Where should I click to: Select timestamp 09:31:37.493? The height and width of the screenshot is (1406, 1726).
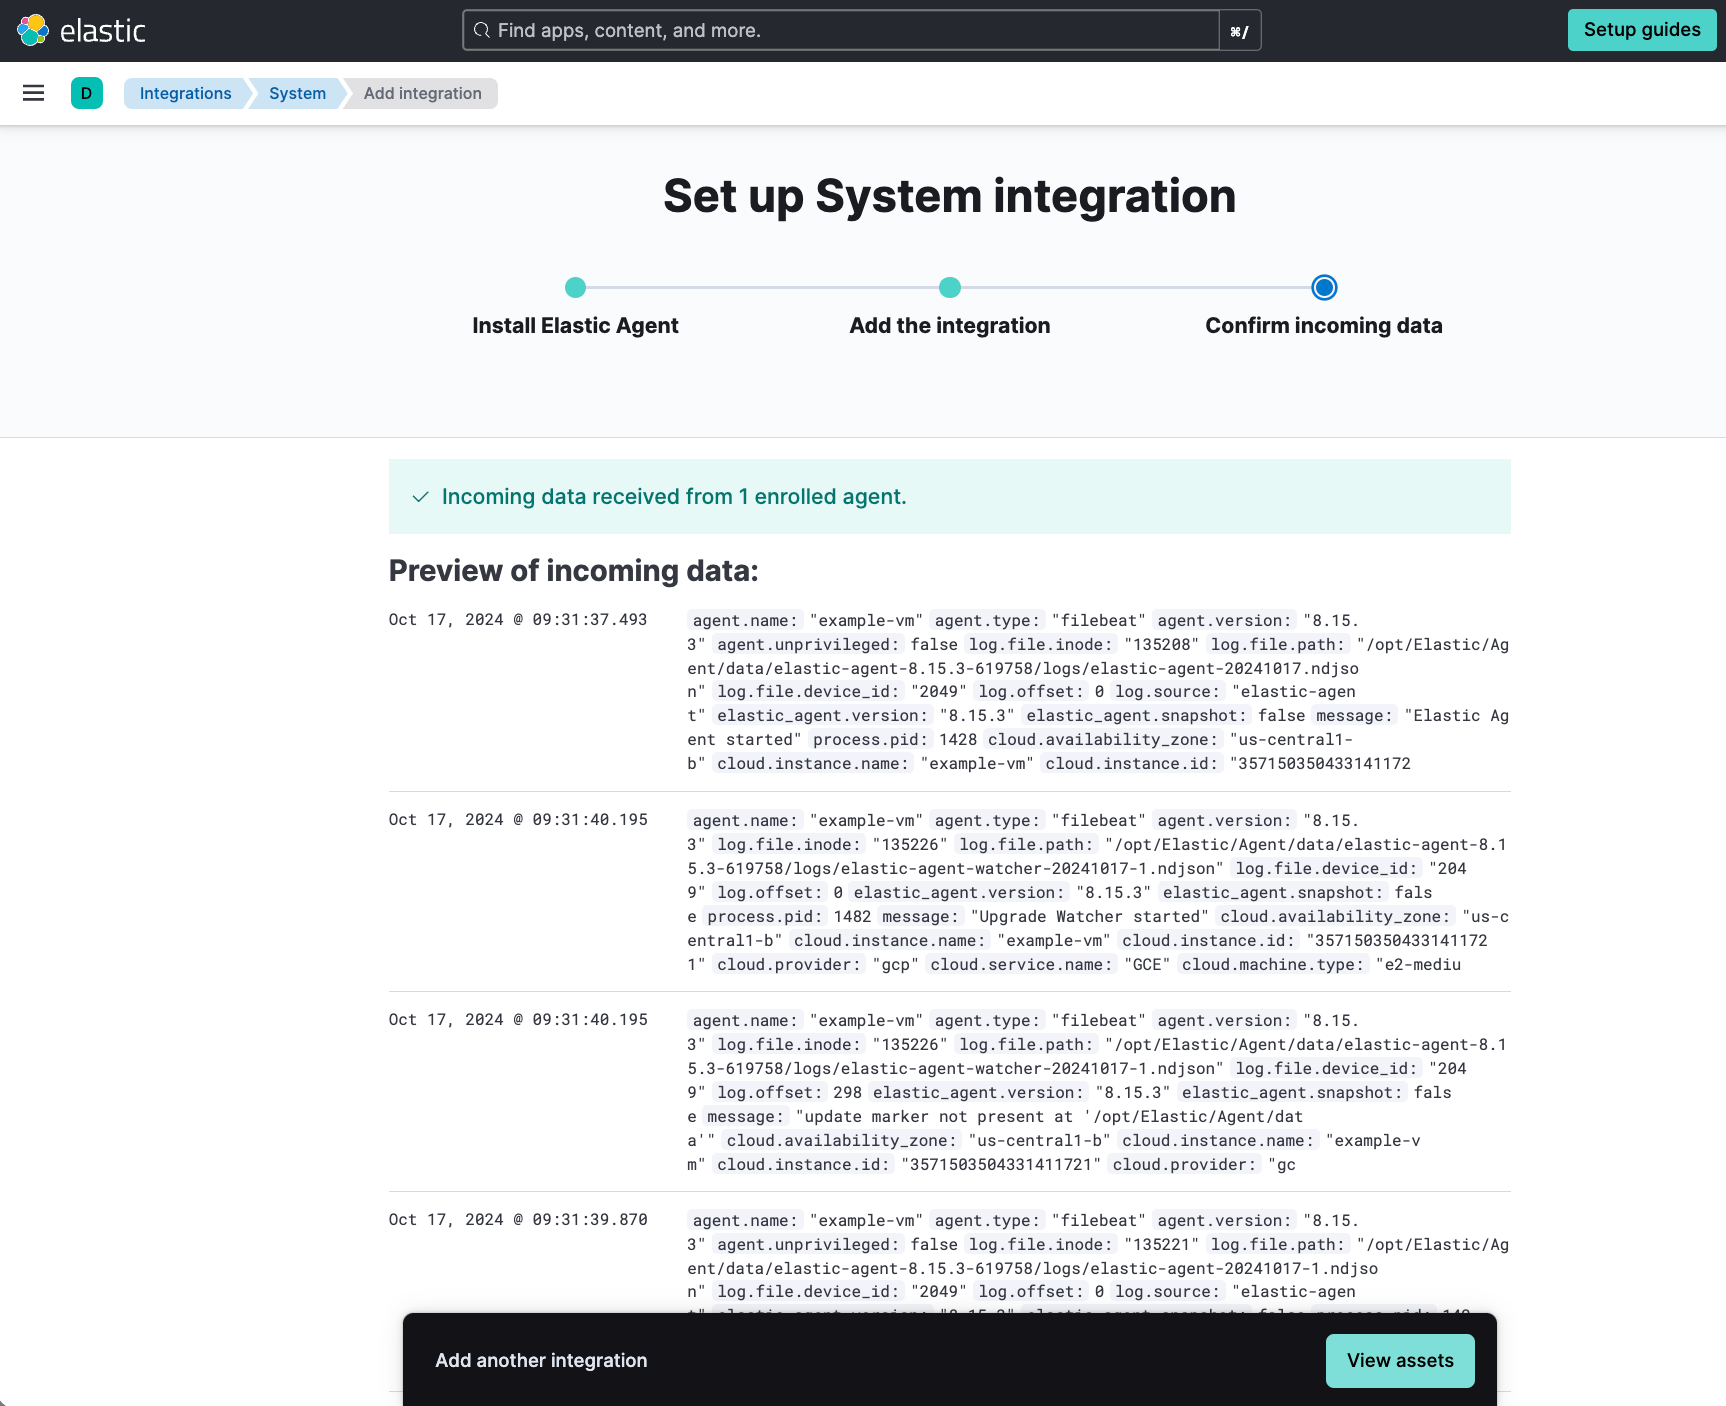518,620
